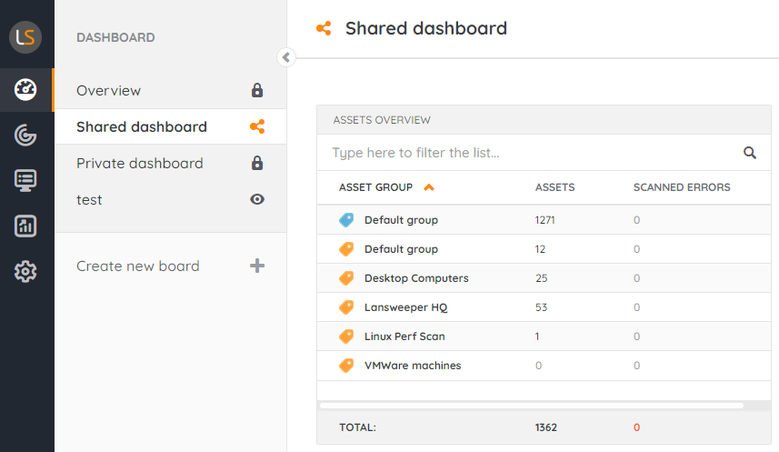The width and height of the screenshot is (779, 452).
Task: Click the share icon next to Shared dashboard in menu
Action: tap(257, 127)
